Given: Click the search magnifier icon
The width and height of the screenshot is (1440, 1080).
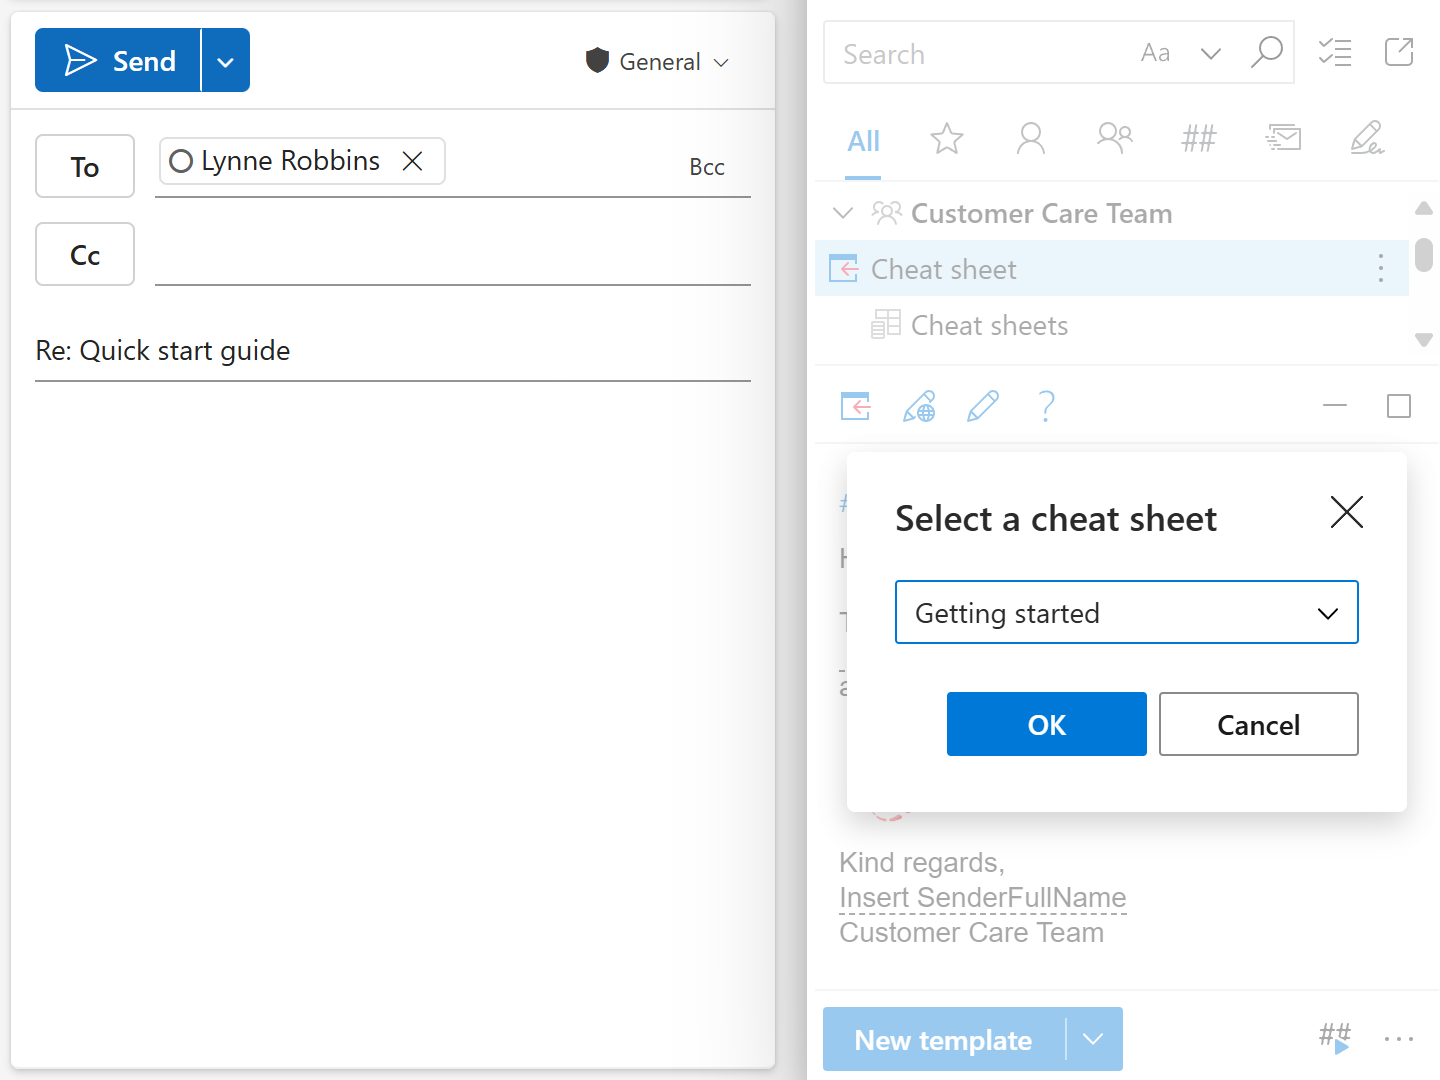Looking at the screenshot, I should coord(1267,53).
